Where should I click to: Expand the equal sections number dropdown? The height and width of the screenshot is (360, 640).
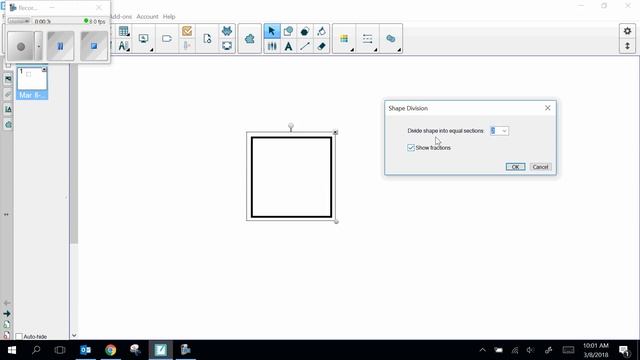pos(504,131)
